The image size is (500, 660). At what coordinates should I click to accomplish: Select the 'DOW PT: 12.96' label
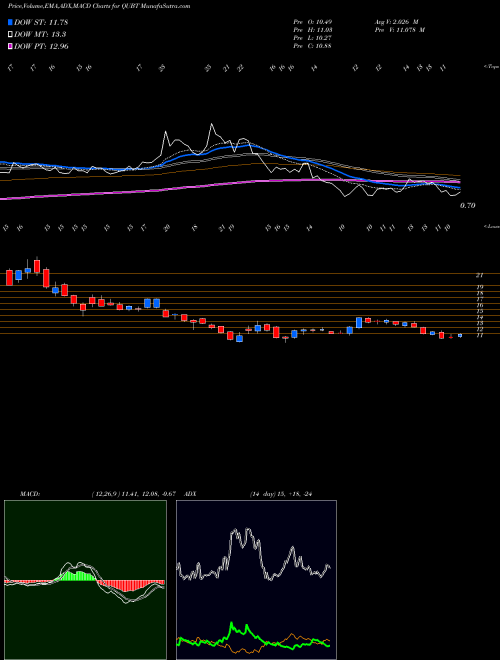point(41,46)
